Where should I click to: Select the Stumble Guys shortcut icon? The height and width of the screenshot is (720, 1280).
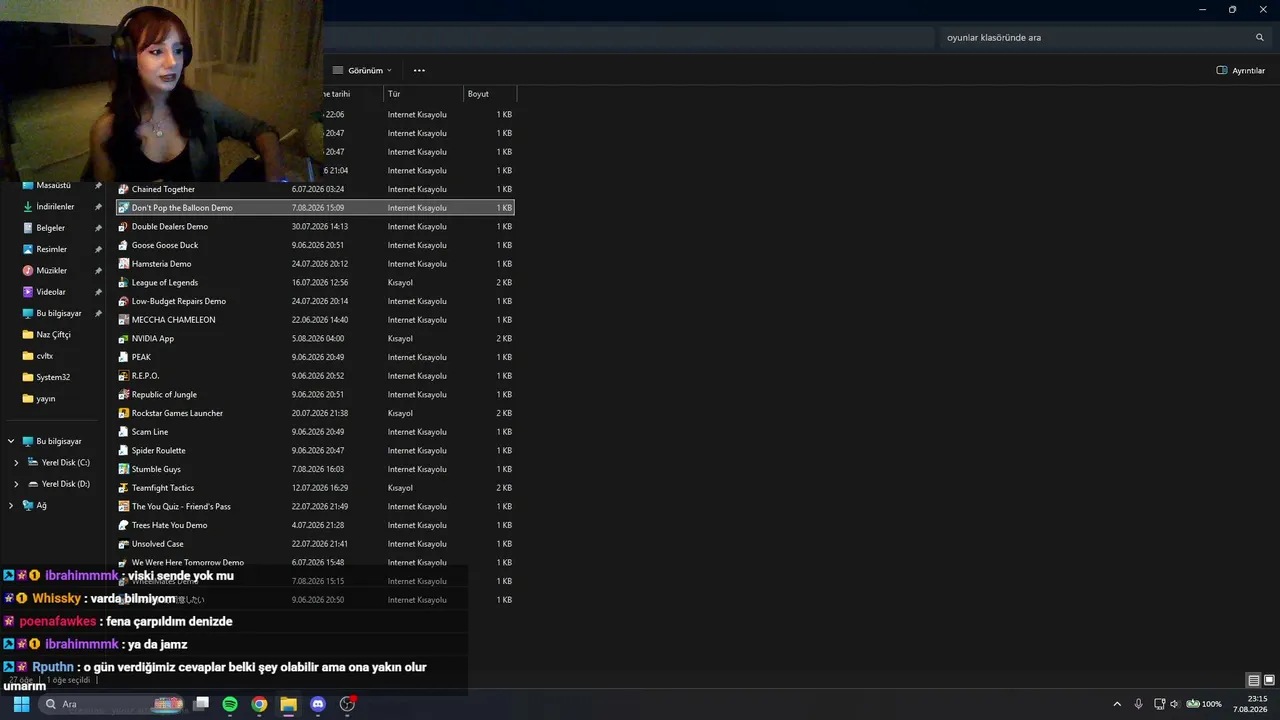pos(124,469)
